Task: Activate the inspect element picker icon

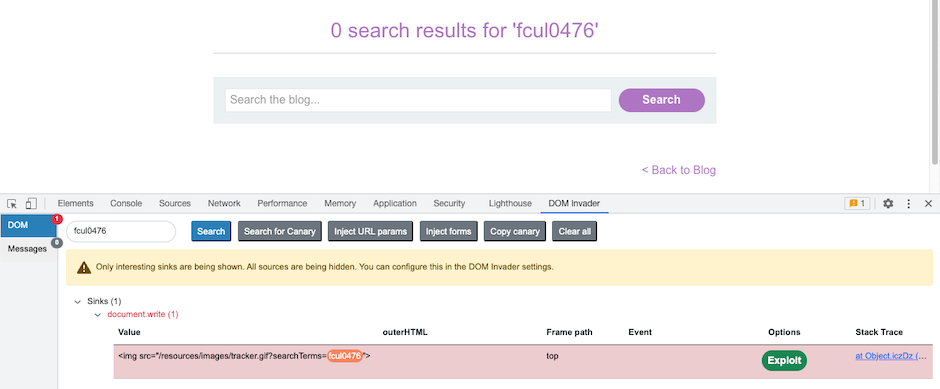Action: coord(12,204)
